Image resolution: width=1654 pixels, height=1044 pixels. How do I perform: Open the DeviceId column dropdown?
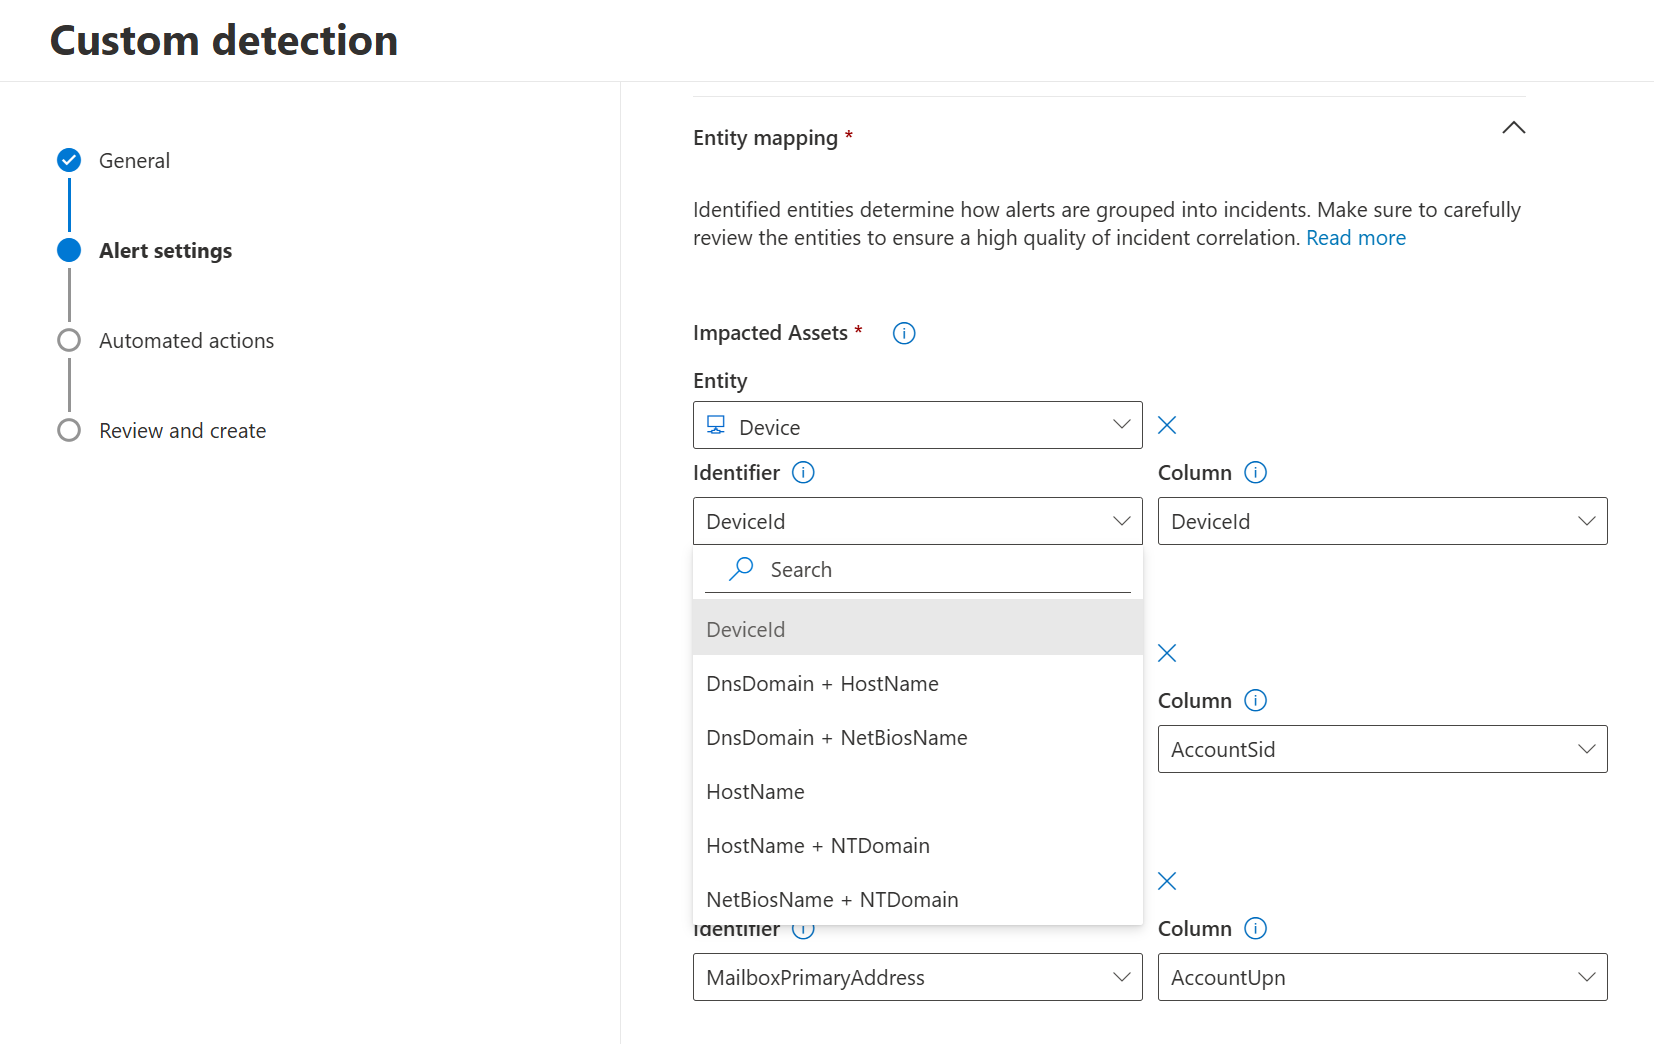1382,522
